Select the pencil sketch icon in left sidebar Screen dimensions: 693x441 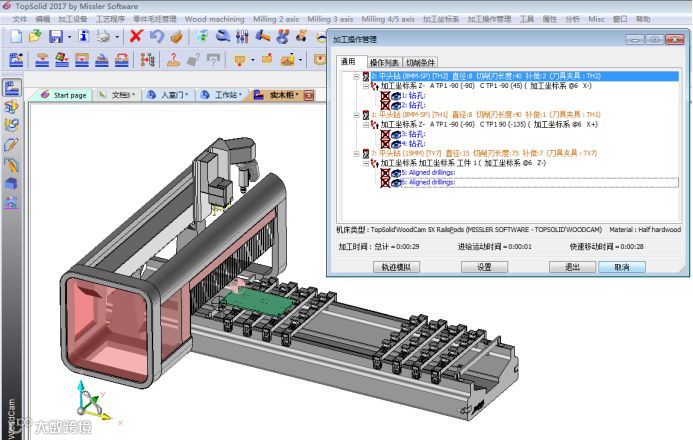pos(11,144)
